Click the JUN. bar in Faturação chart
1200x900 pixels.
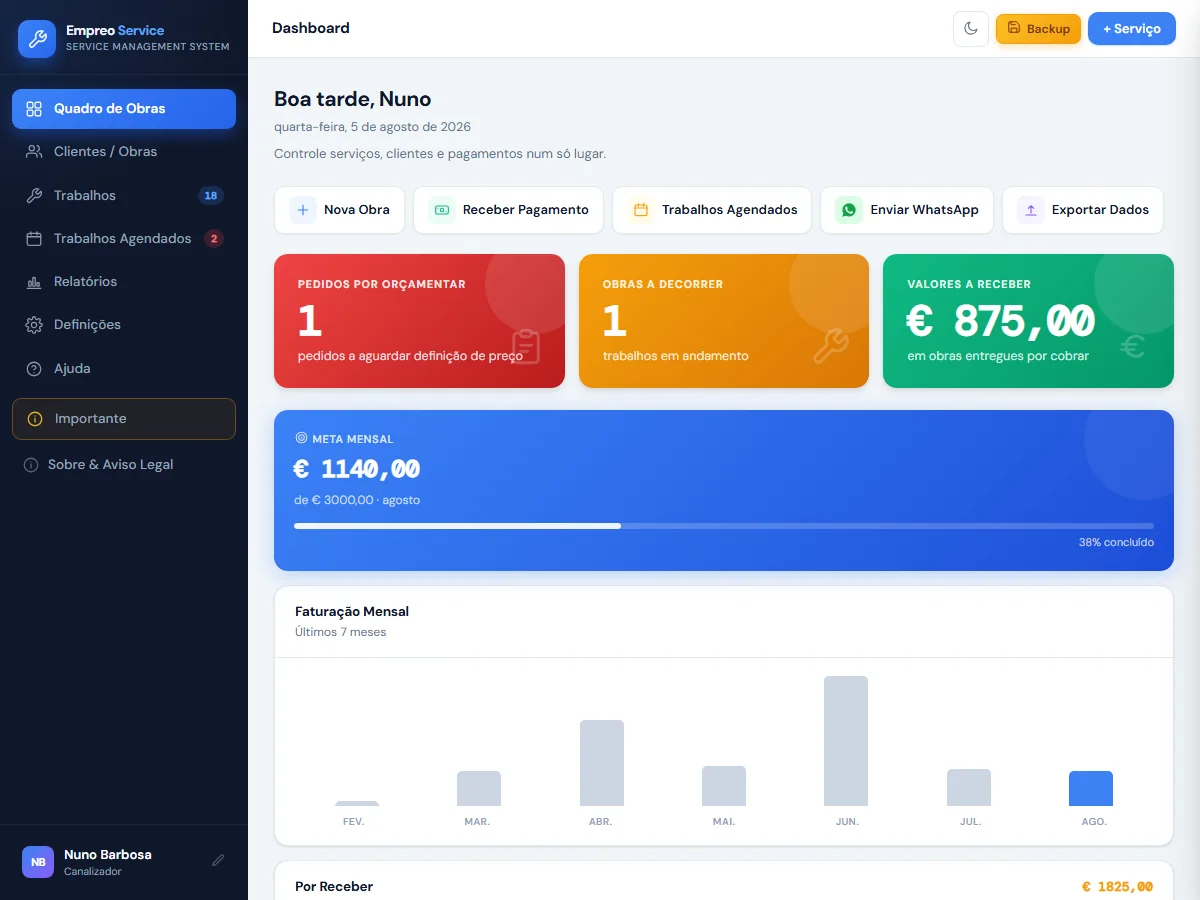click(x=846, y=741)
